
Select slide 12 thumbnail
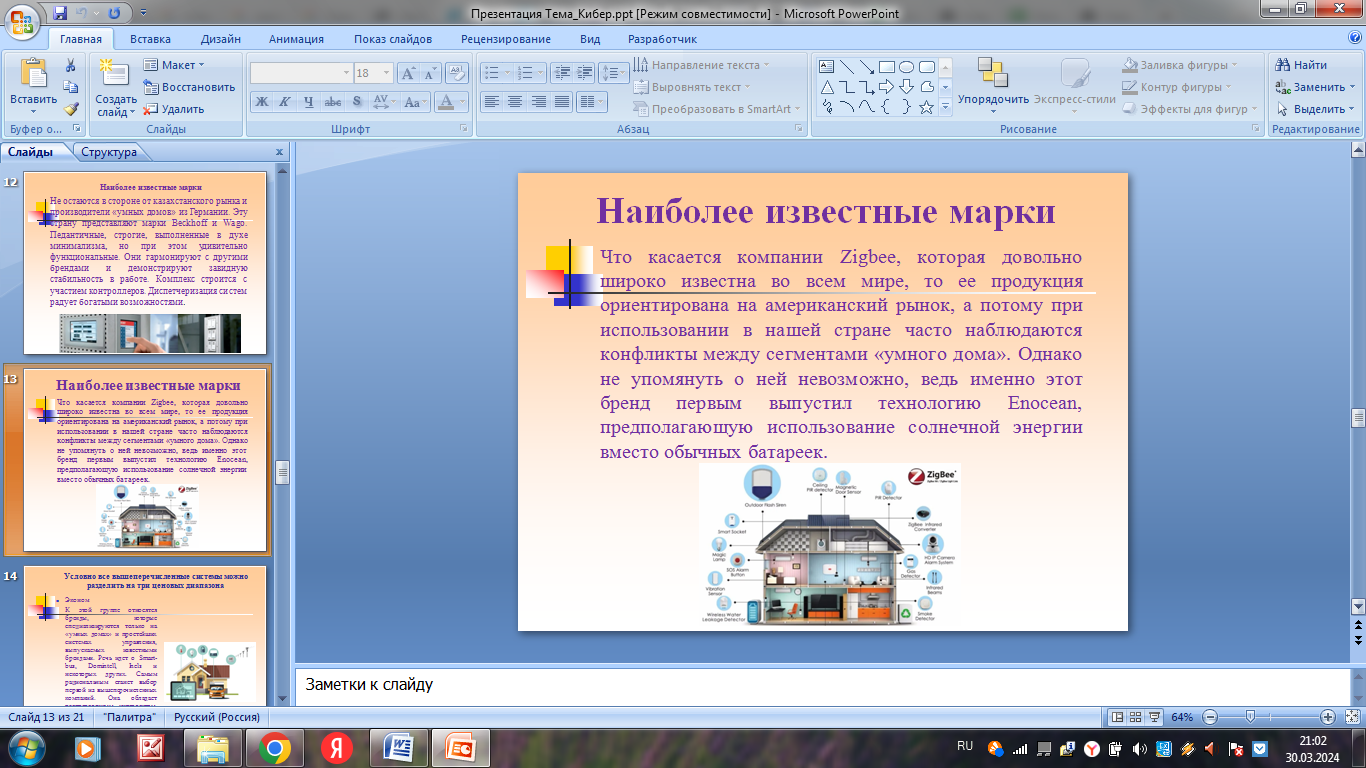pyautogui.click(x=145, y=264)
